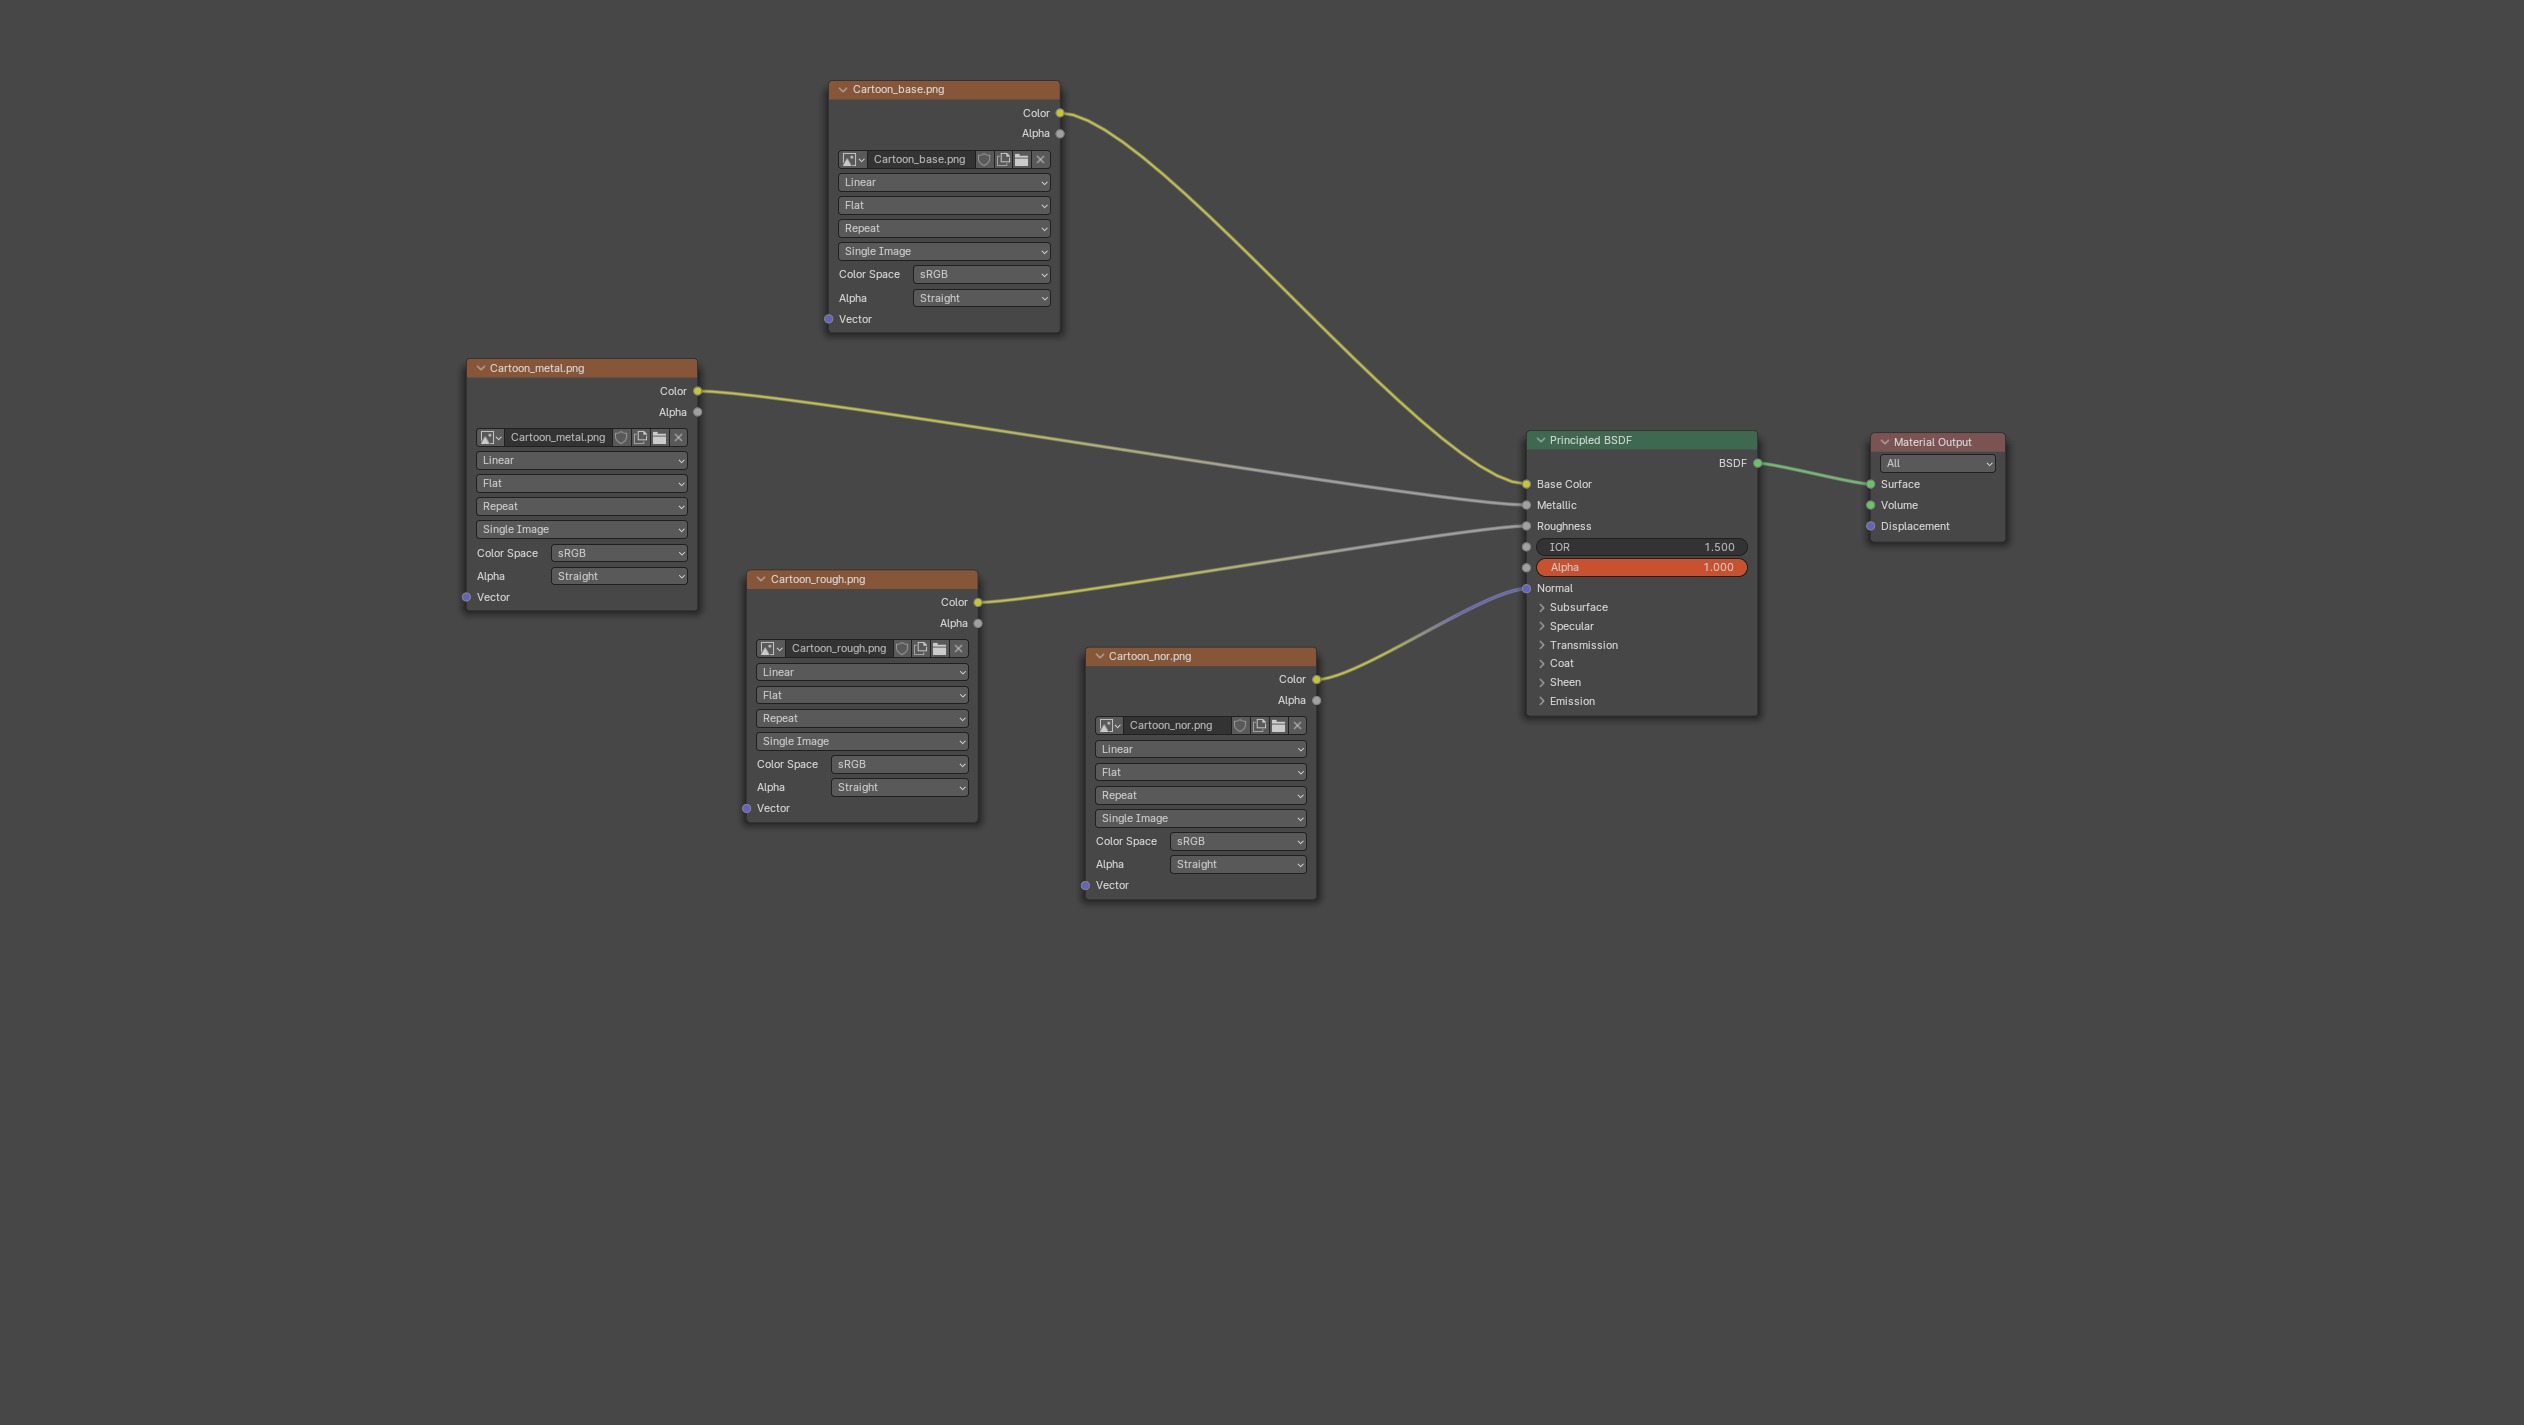Click the IOR value field 1.500
Image resolution: width=2524 pixels, height=1425 pixels.
pyautogui.click(x=1640, y=548)
